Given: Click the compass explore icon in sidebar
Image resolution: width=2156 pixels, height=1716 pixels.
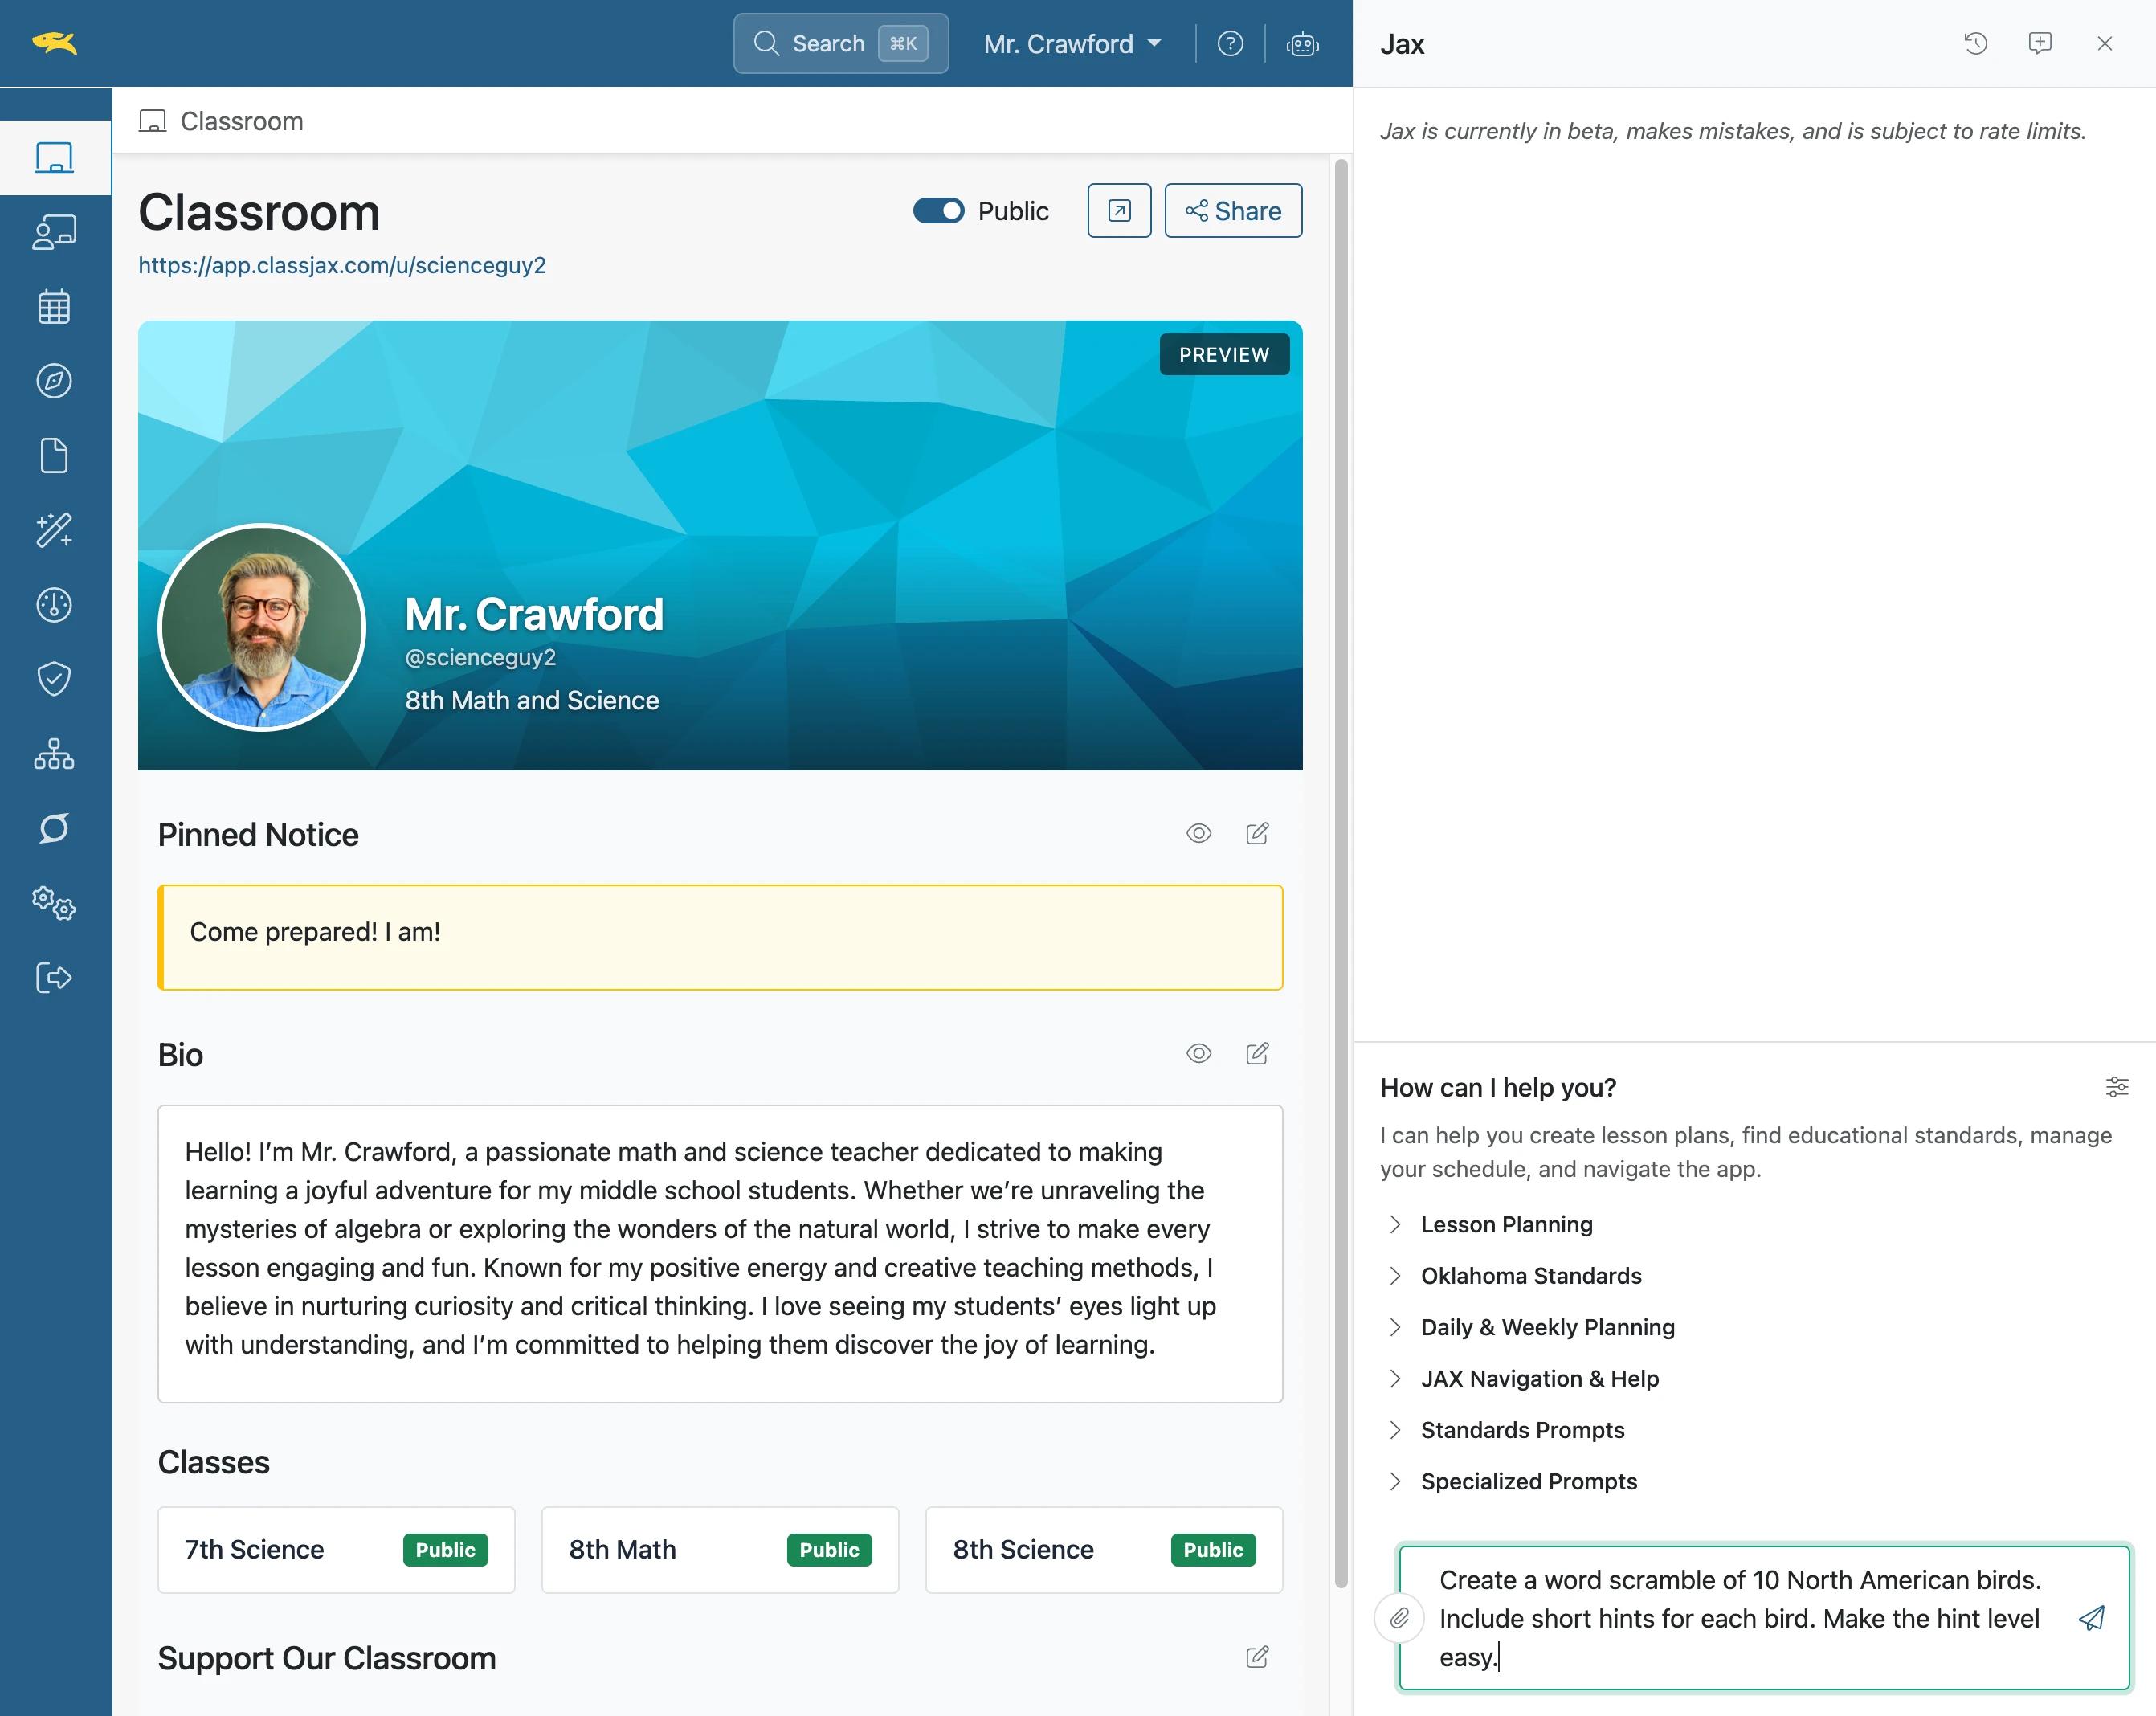Looking at the screenshot, I should 54,381.
